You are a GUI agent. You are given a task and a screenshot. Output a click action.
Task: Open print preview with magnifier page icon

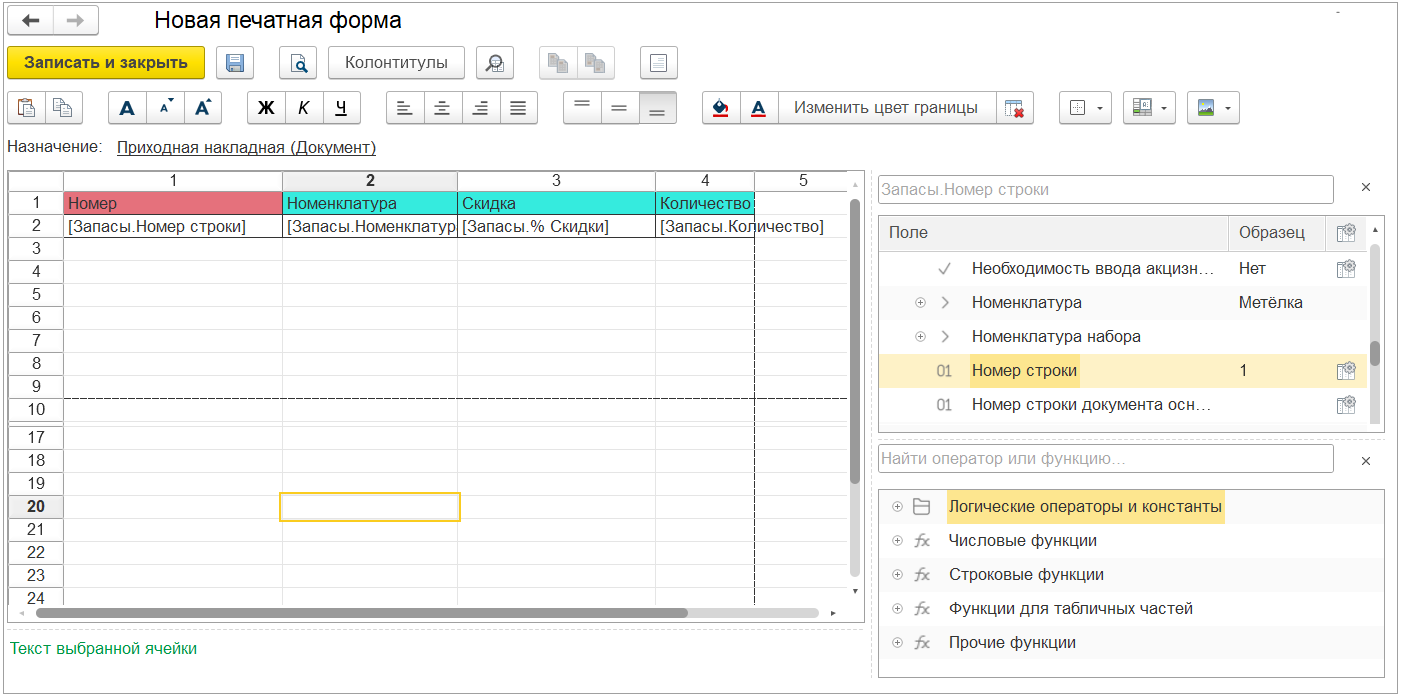pos(298,63)
